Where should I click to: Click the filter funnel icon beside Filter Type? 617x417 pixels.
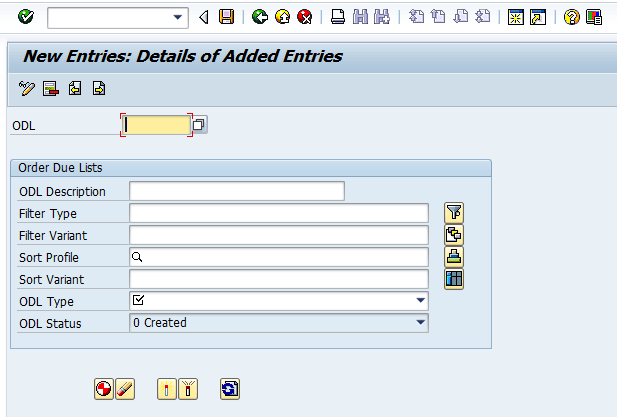point(454,212)
